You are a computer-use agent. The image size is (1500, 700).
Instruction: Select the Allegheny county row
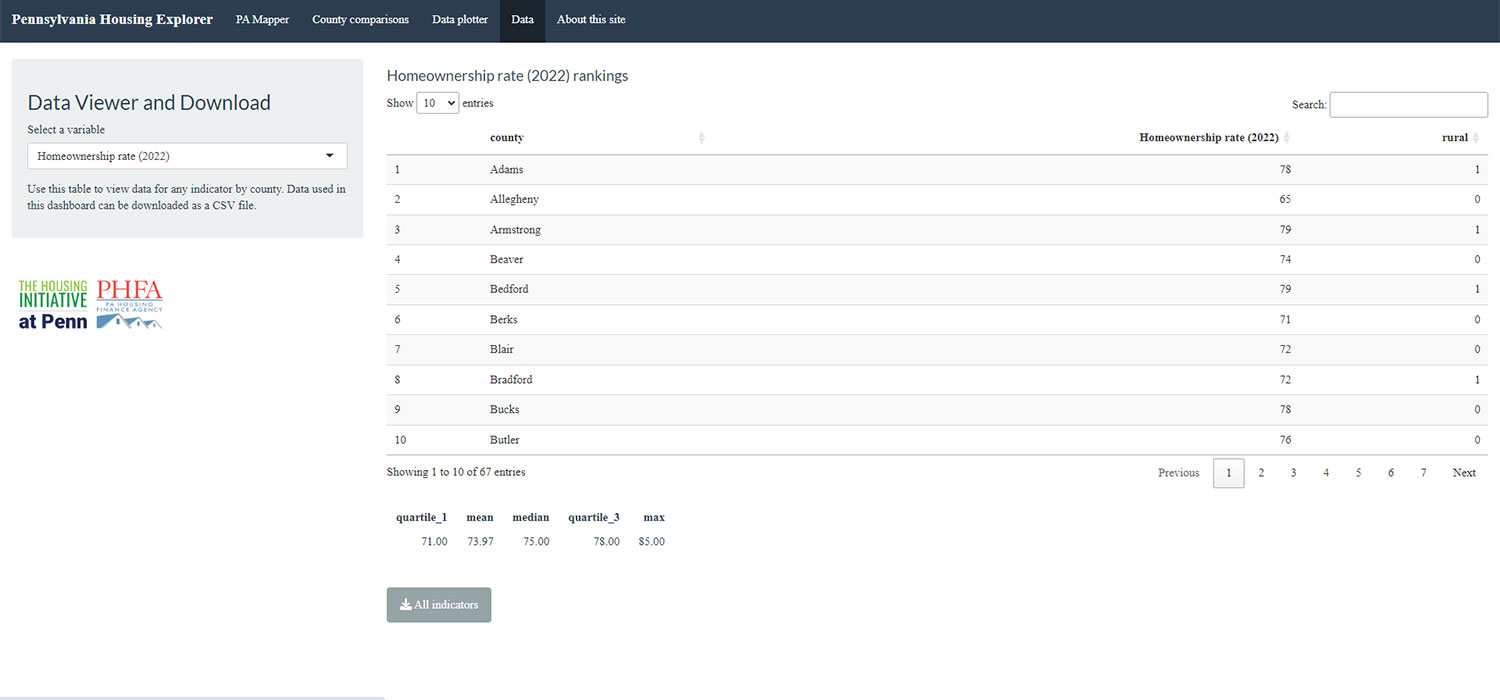click(514, 199)
